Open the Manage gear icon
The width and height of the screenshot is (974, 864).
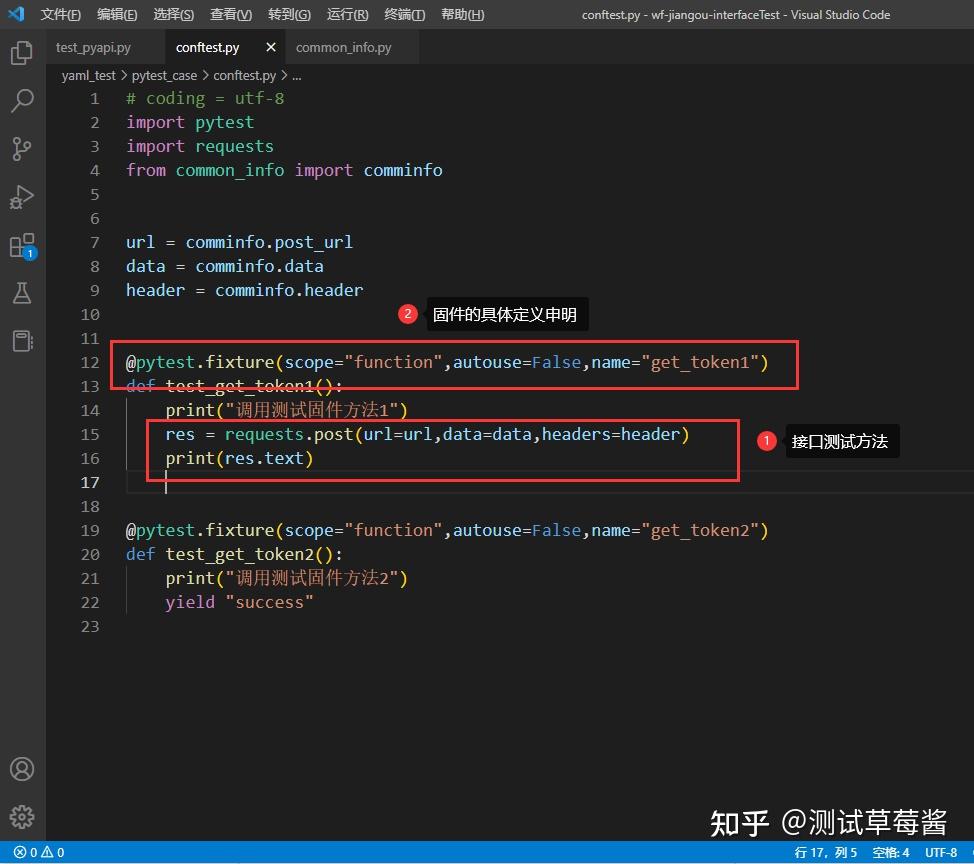[22, 817]
